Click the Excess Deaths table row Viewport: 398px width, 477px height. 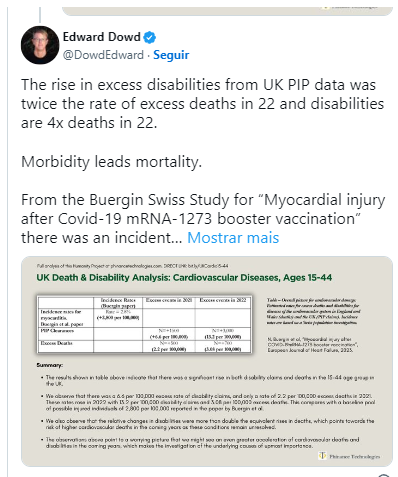[144, 346]
